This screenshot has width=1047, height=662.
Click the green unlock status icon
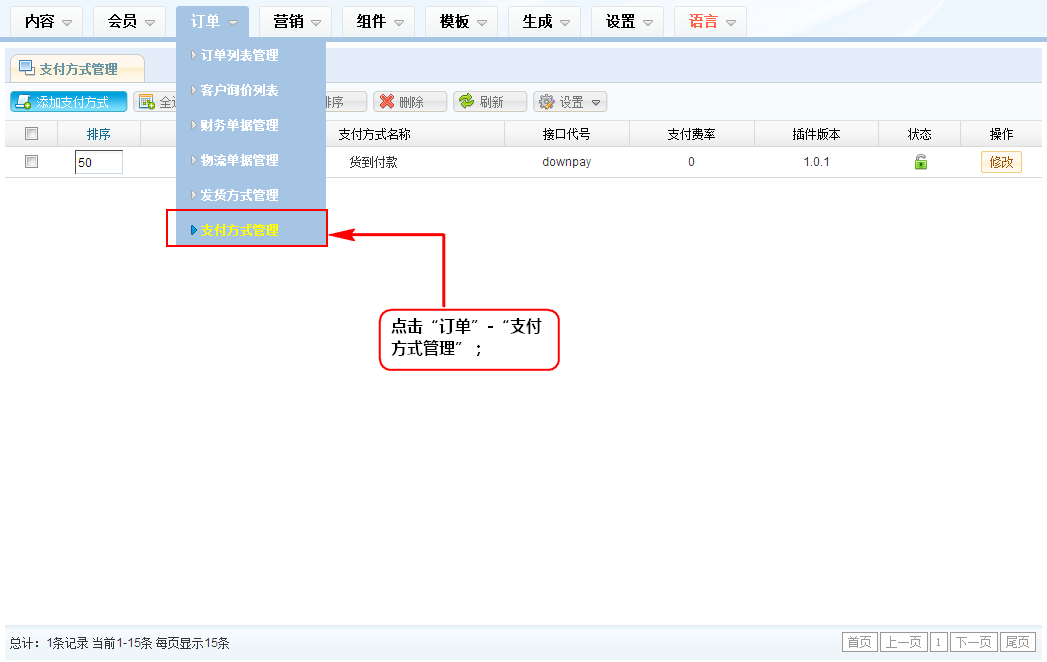(x=920, y=162)
